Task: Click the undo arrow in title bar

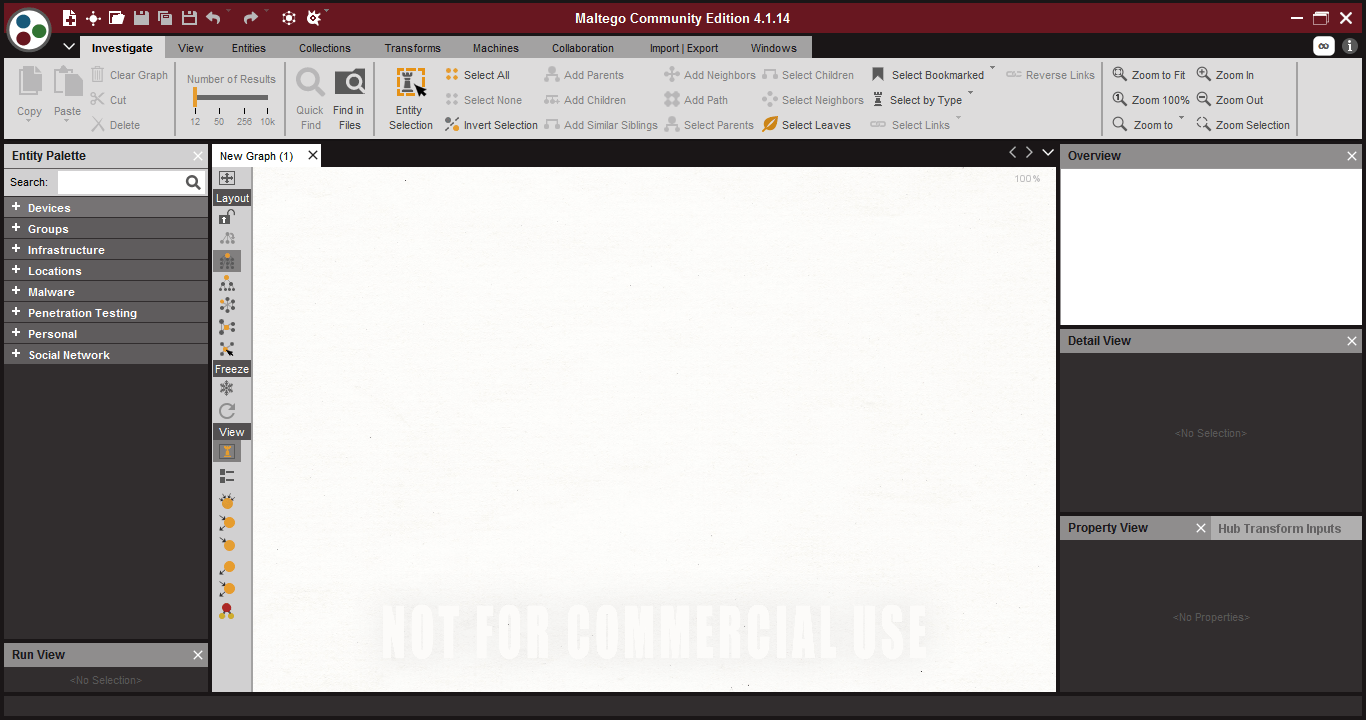Action: coord(213,18)
